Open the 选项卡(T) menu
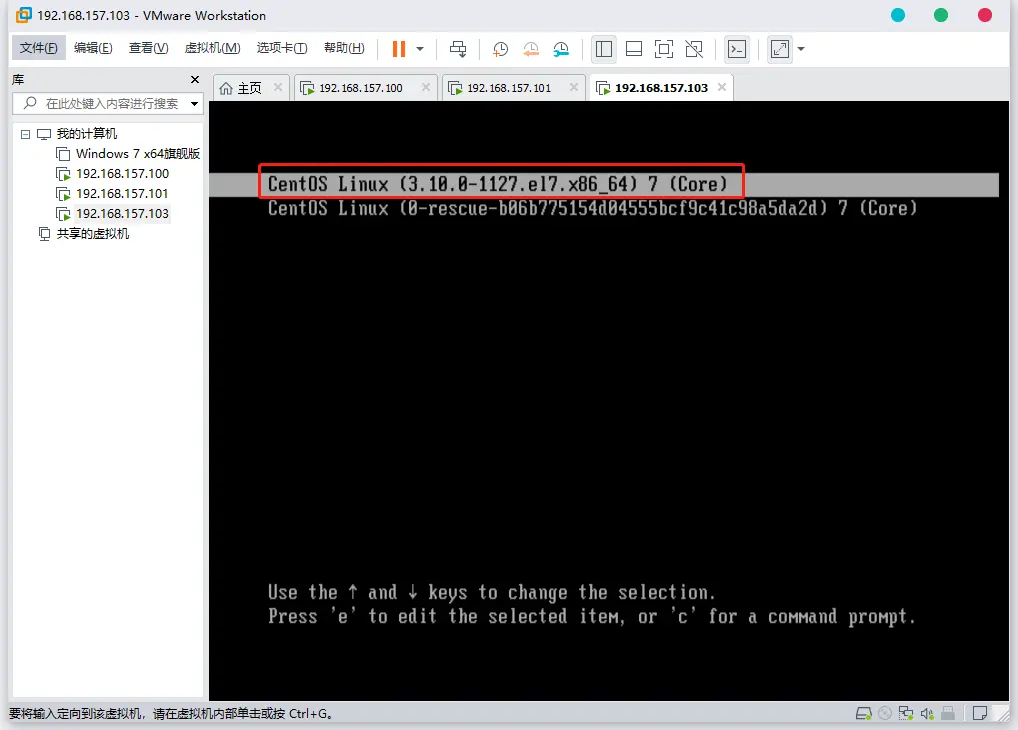 (282, 48)
